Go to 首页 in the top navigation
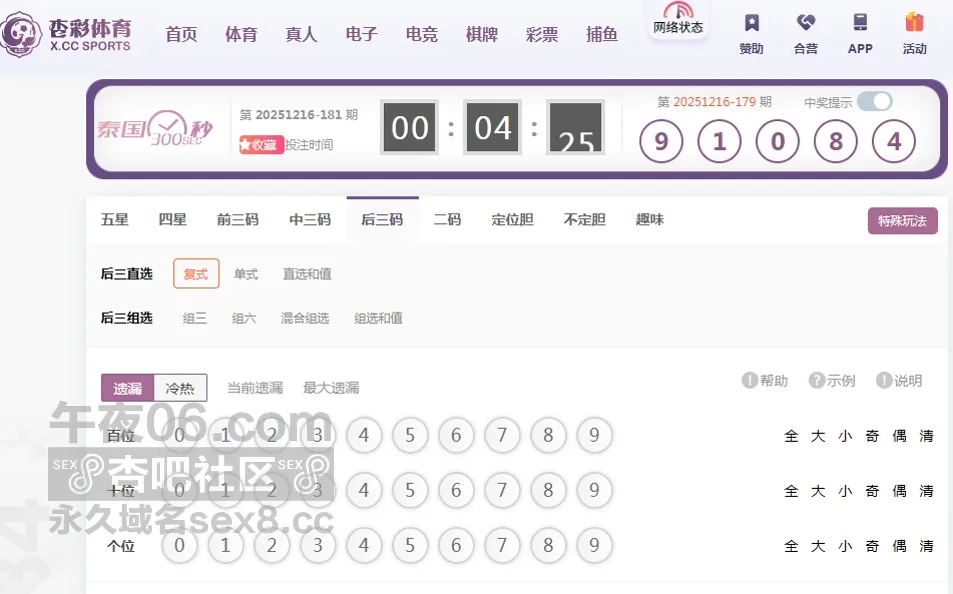 (x=181, y=34)
